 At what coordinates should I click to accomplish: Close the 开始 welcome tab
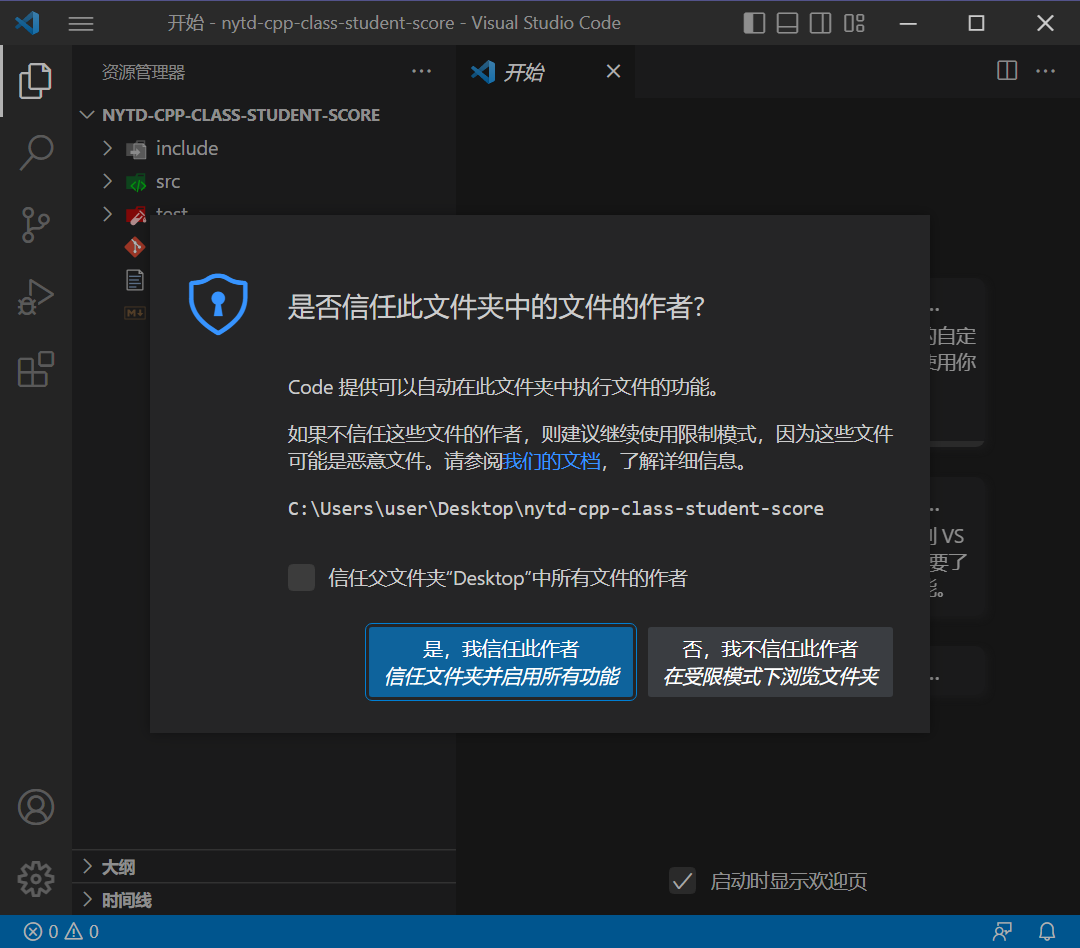point(614,71)
